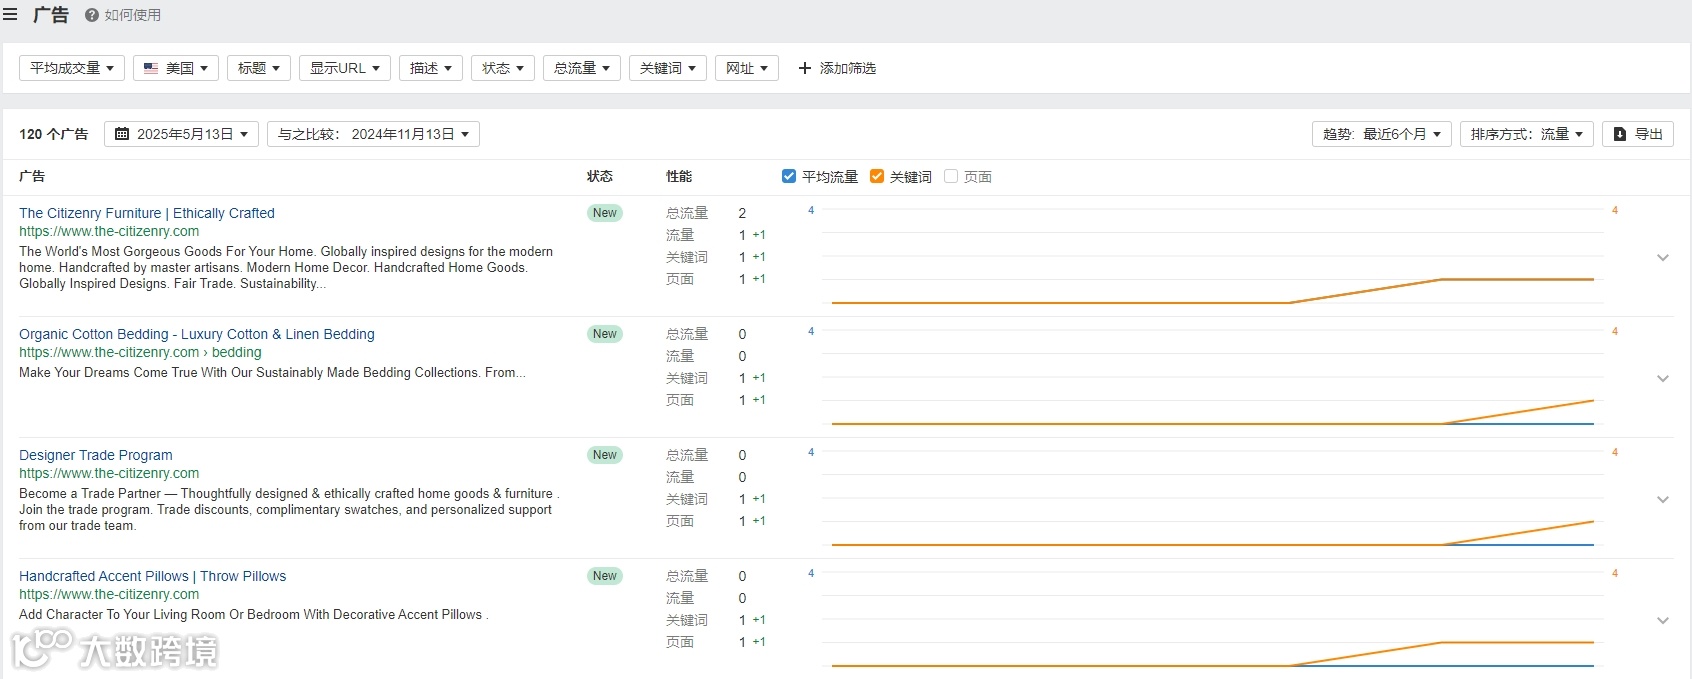Click the 广告 column header
This screenshot has width=1692, height=679.
[32, 176]
